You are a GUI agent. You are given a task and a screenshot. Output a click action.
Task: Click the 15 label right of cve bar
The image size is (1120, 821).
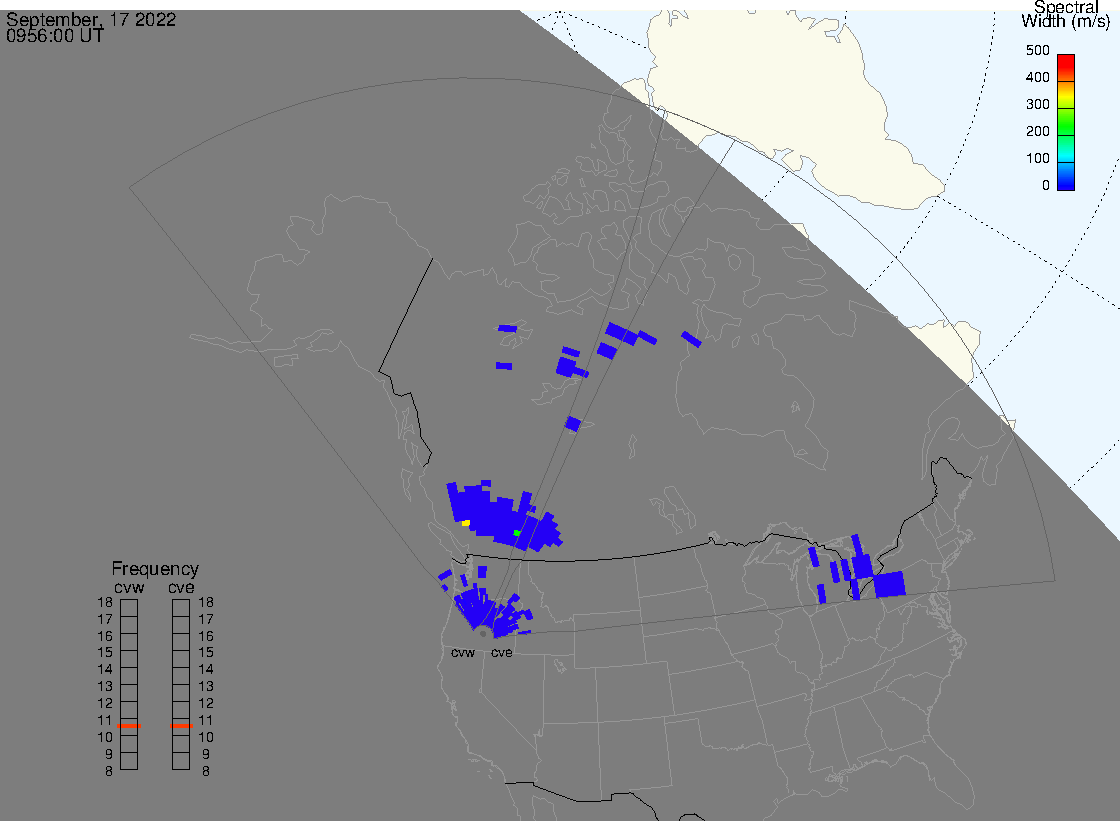point(206,653)
